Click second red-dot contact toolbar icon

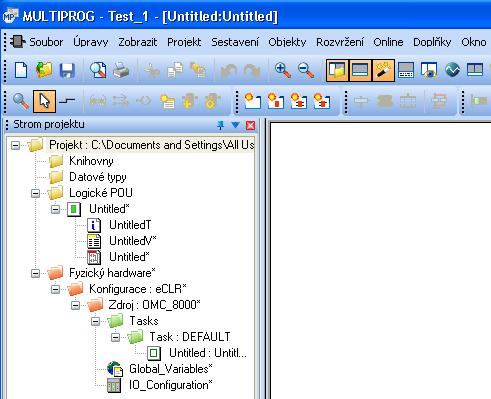click(x=276, y=101)
